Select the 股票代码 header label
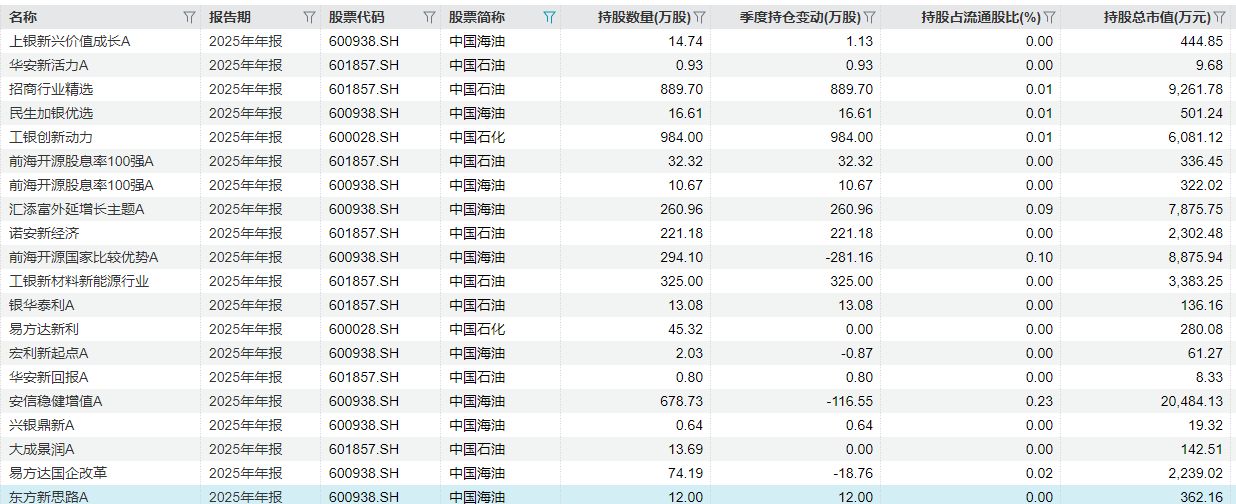 356,17
